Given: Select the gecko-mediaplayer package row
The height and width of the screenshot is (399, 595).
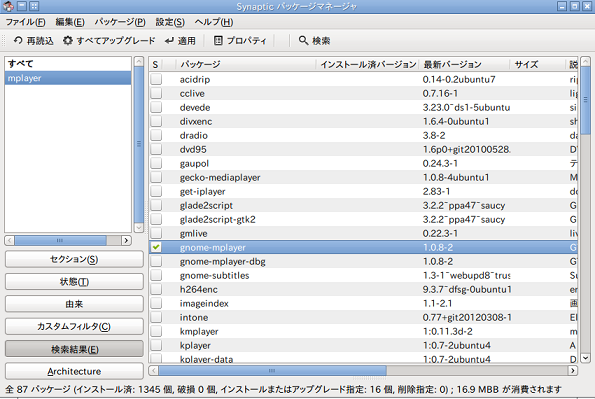Looking at the screenshot, I should tap(363, 177).
